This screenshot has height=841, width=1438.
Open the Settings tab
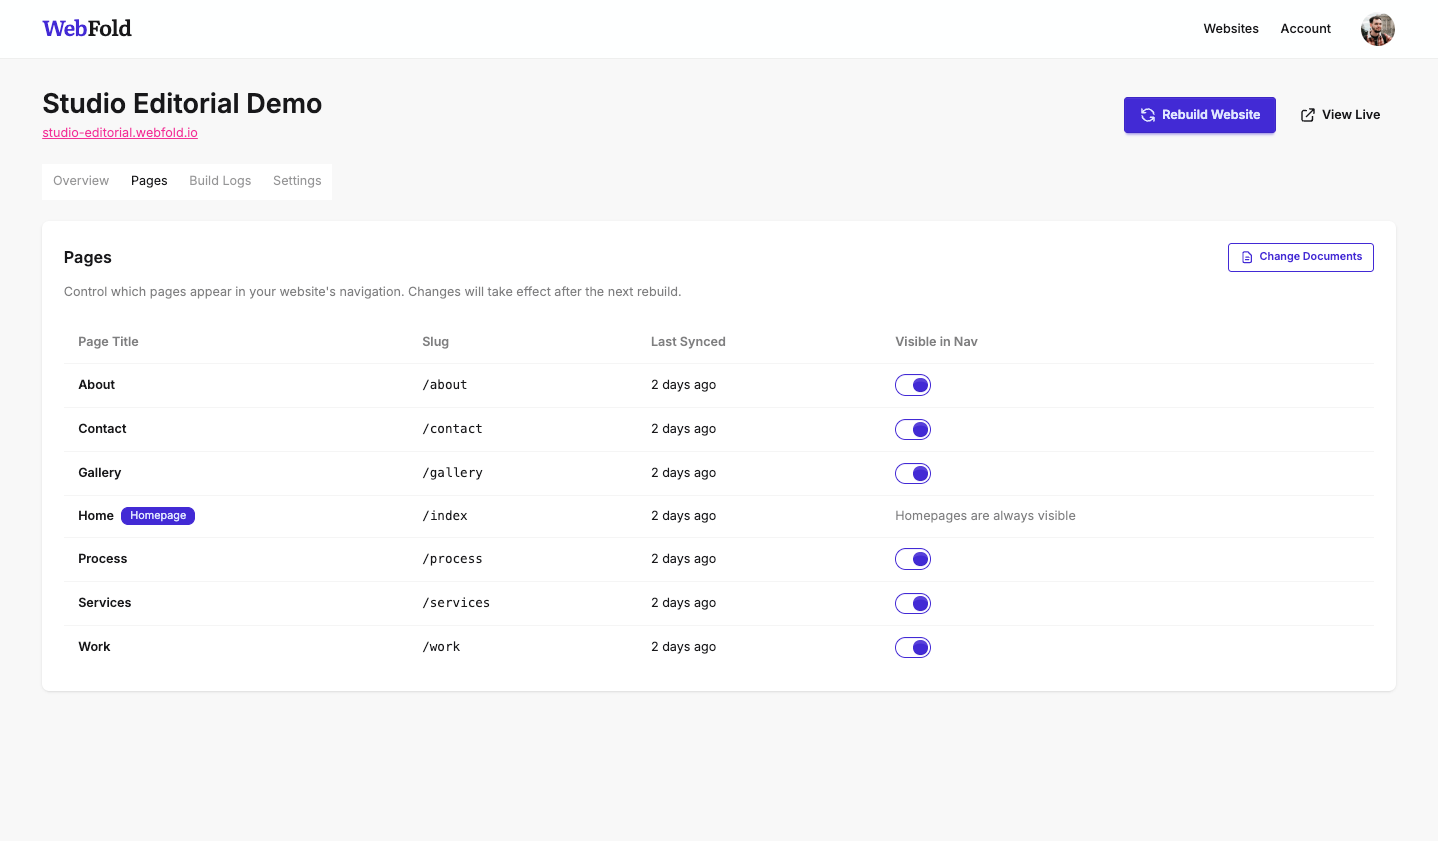coord(297,181)
